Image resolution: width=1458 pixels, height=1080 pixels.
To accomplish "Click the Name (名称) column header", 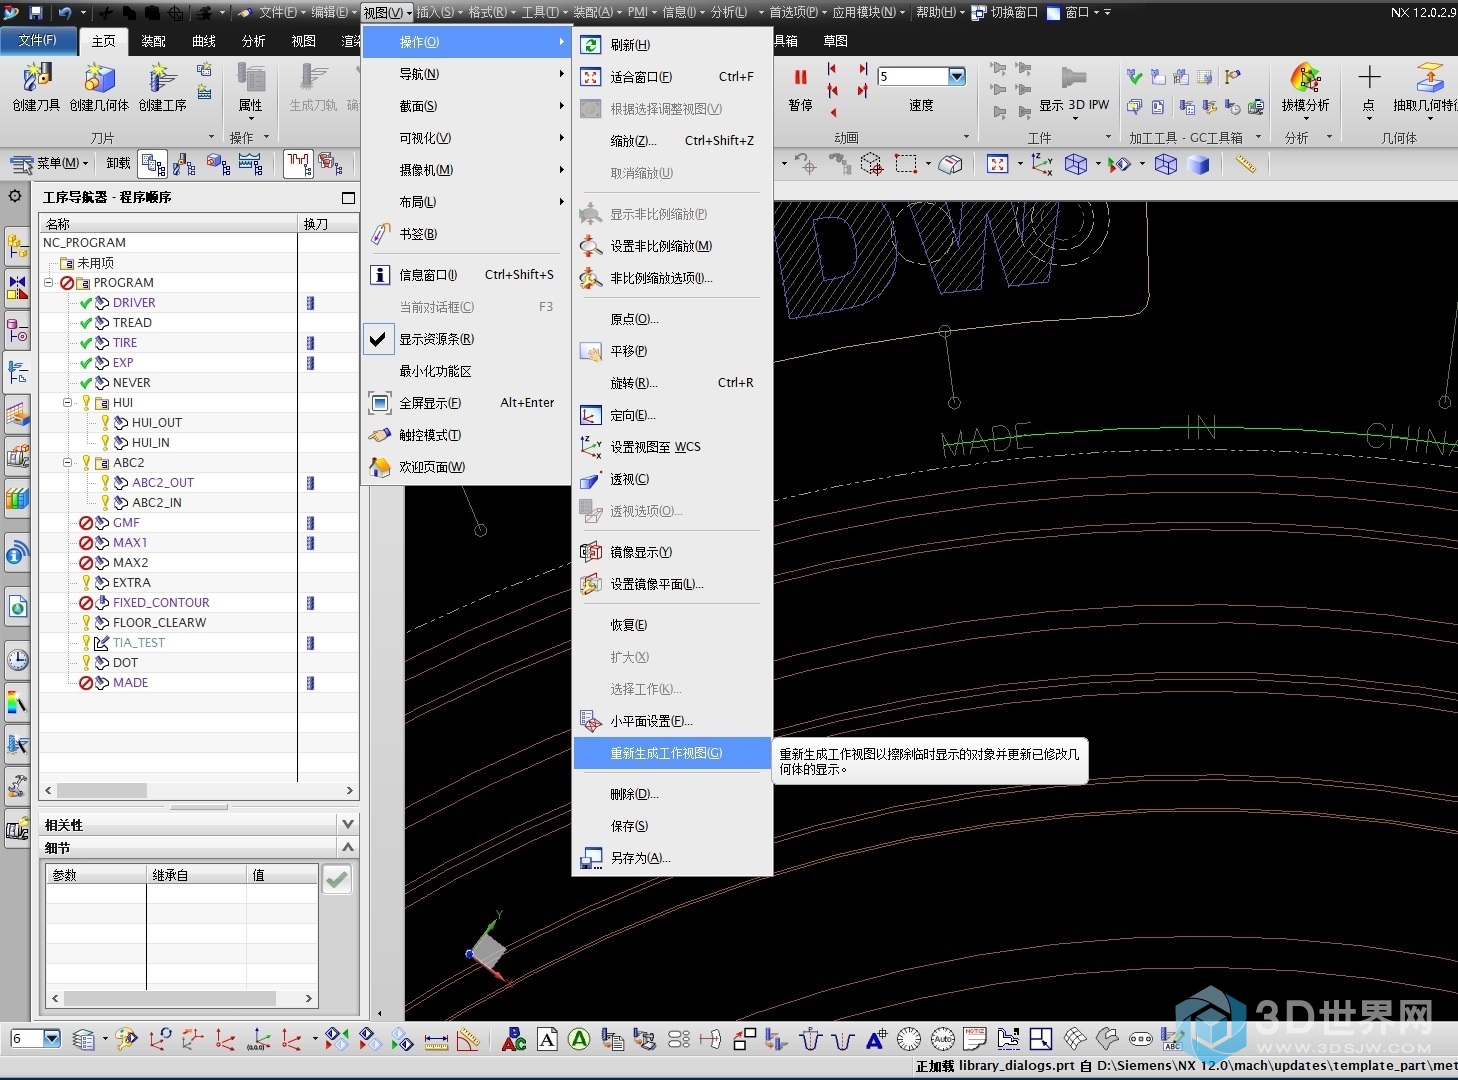I will pos(169,223).
